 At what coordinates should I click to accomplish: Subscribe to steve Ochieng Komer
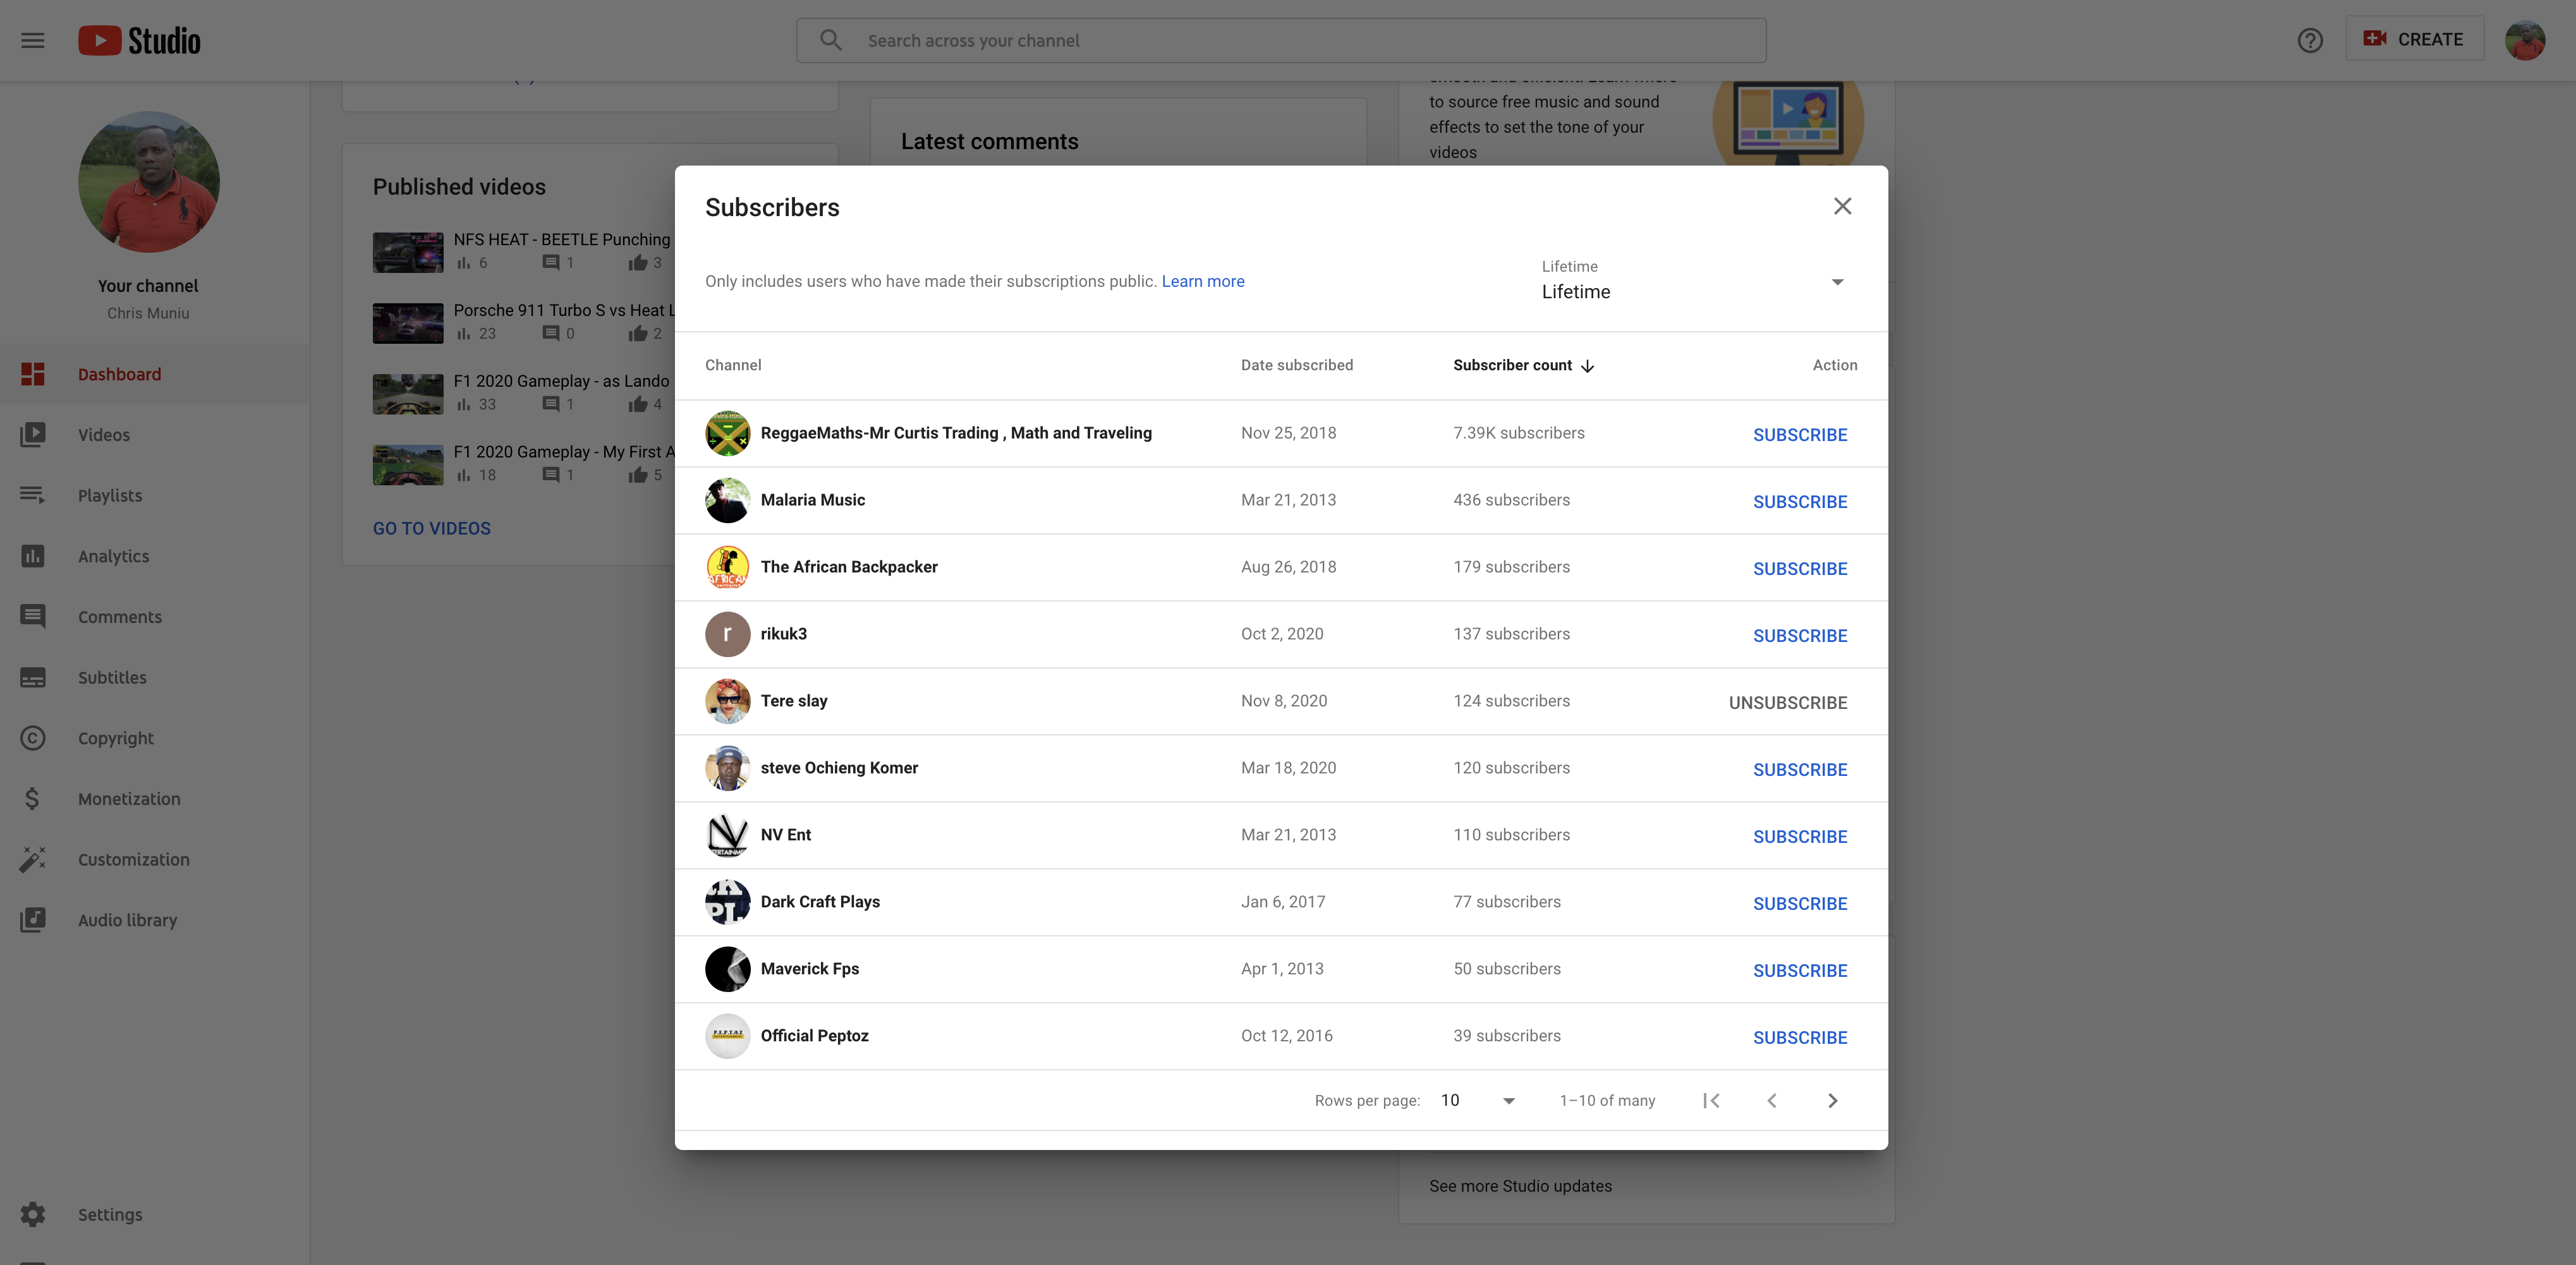1799,769
